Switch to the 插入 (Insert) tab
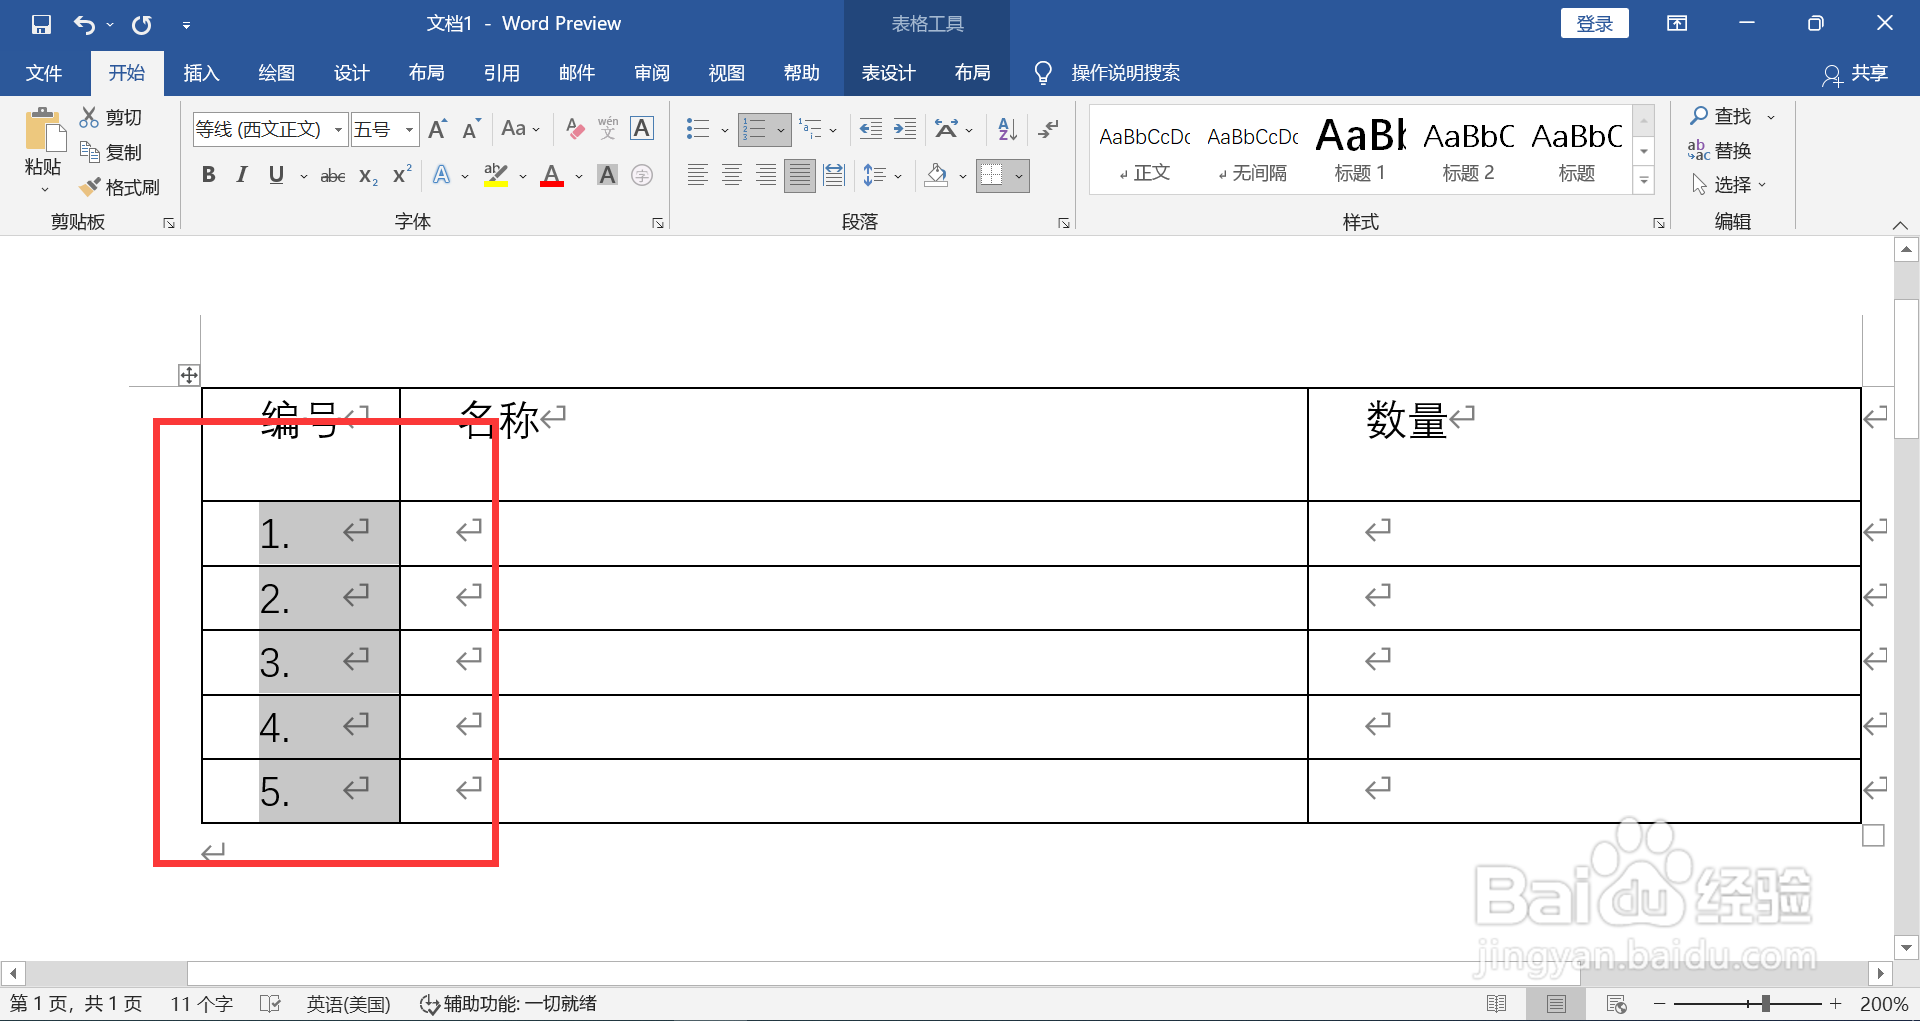Viewport: 1920px width, 1021px height. tap(201, 72)
